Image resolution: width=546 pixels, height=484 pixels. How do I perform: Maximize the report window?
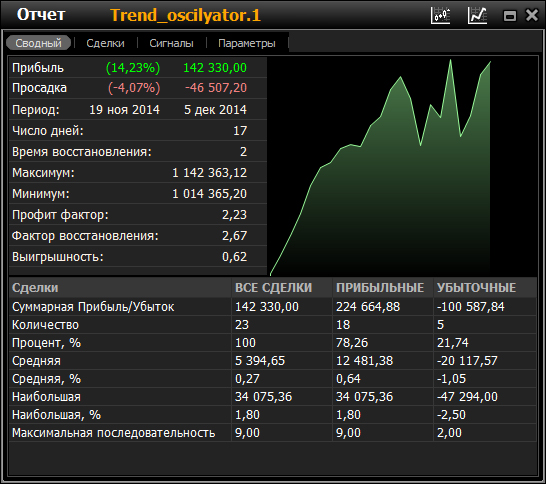click(510, 16)
